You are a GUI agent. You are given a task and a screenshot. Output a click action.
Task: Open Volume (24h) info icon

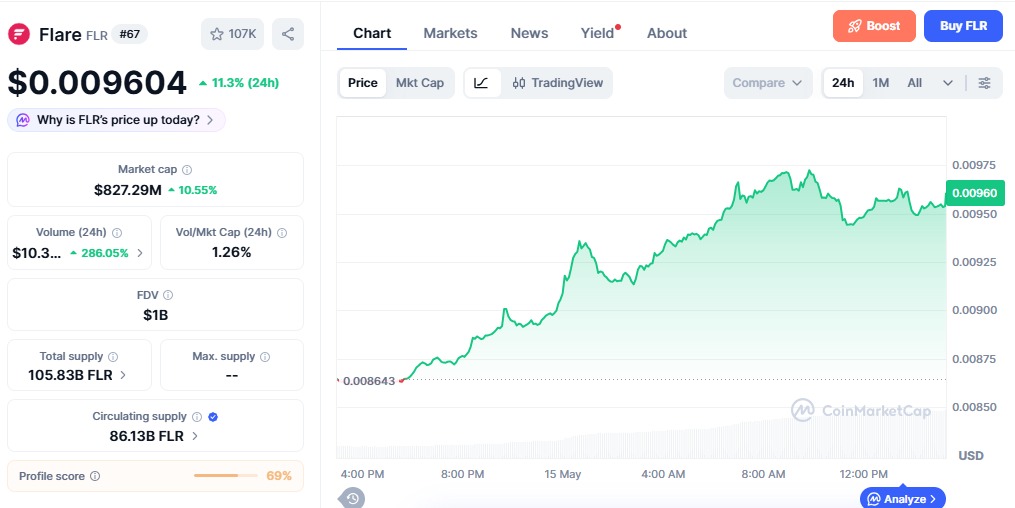117,232
